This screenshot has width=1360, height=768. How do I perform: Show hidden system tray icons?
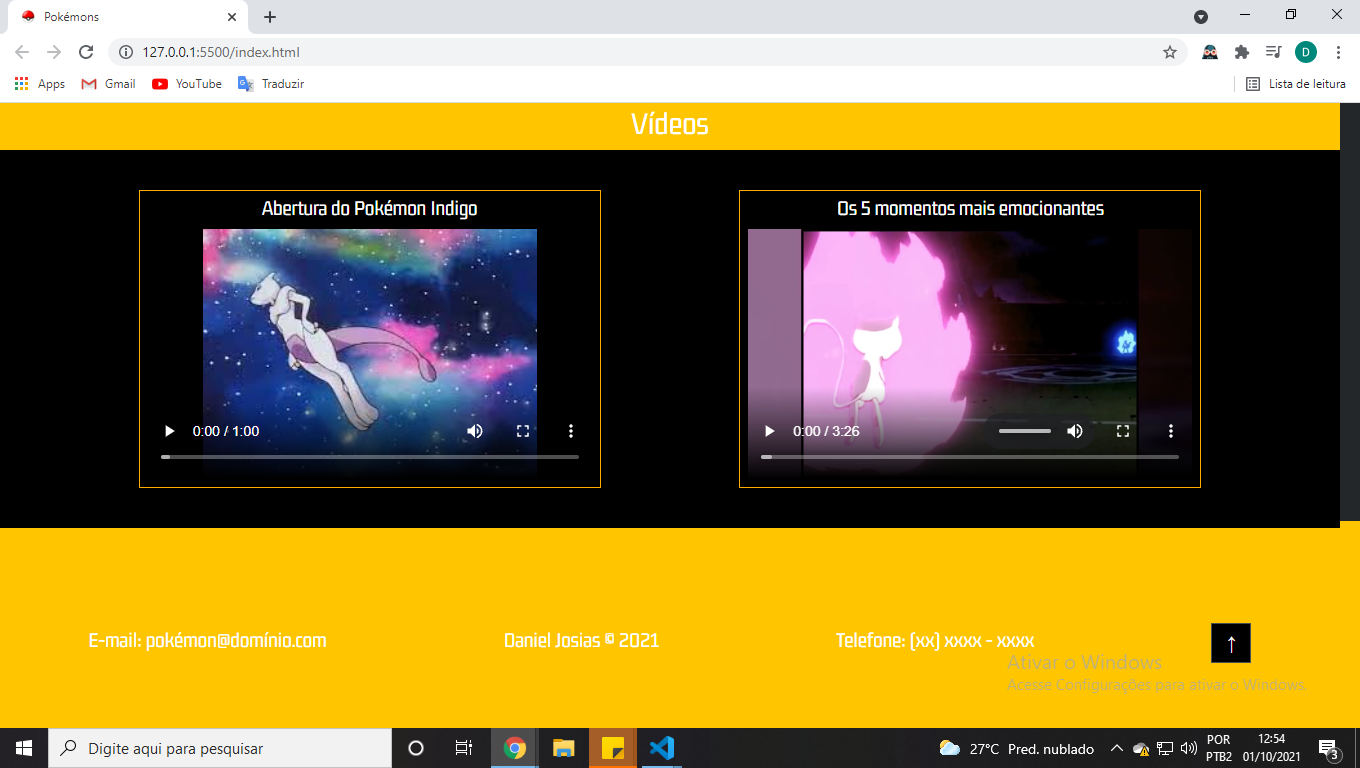click(x=1117, y=748)
